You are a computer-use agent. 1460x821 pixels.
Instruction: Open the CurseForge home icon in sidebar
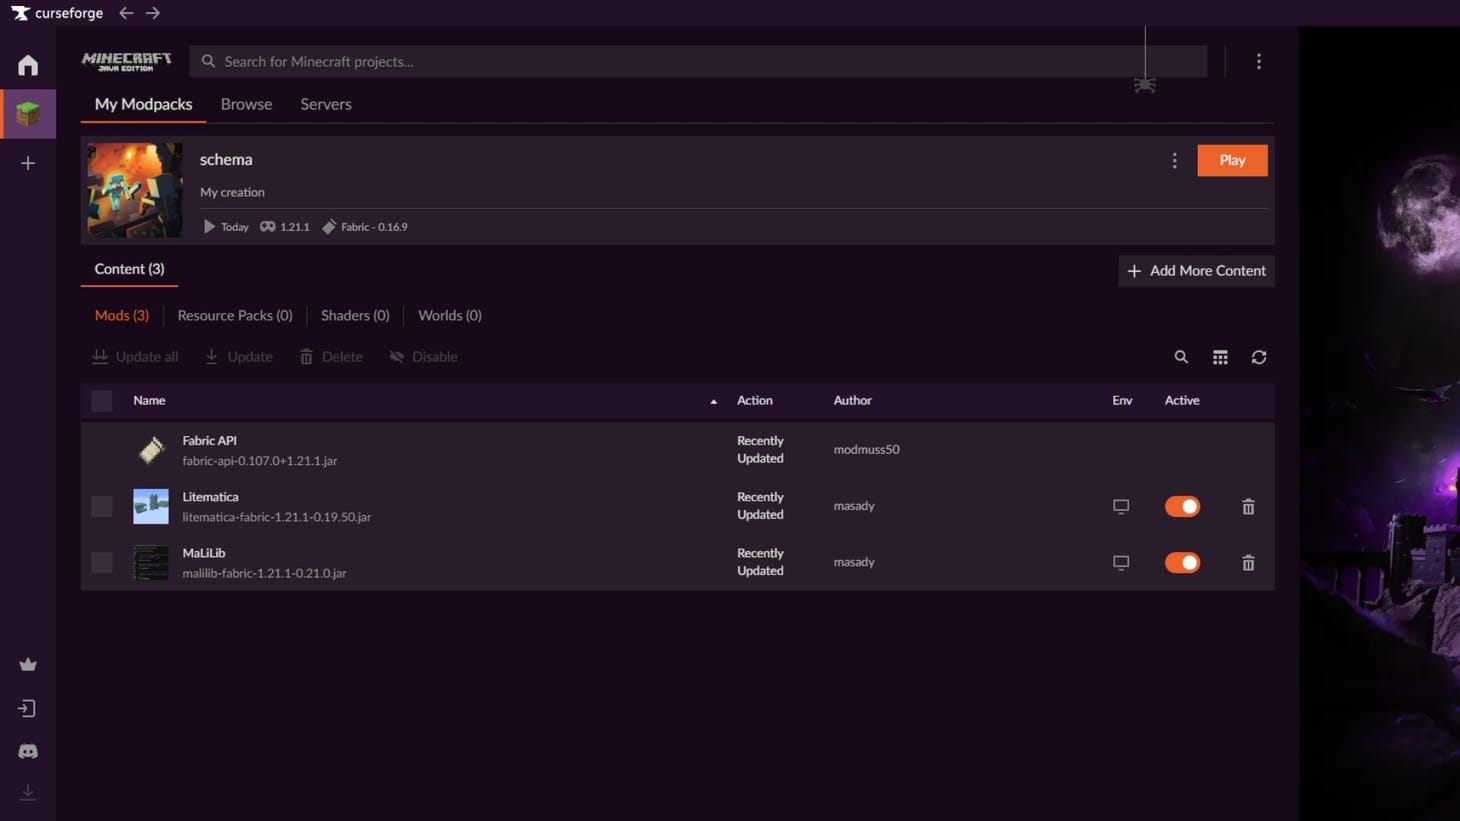tap(28, 65)
